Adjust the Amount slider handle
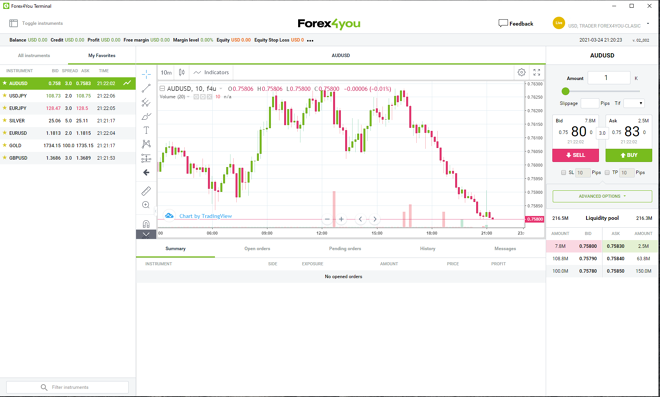This screenshot has height=397, width=660. click(x=565, y=91)
